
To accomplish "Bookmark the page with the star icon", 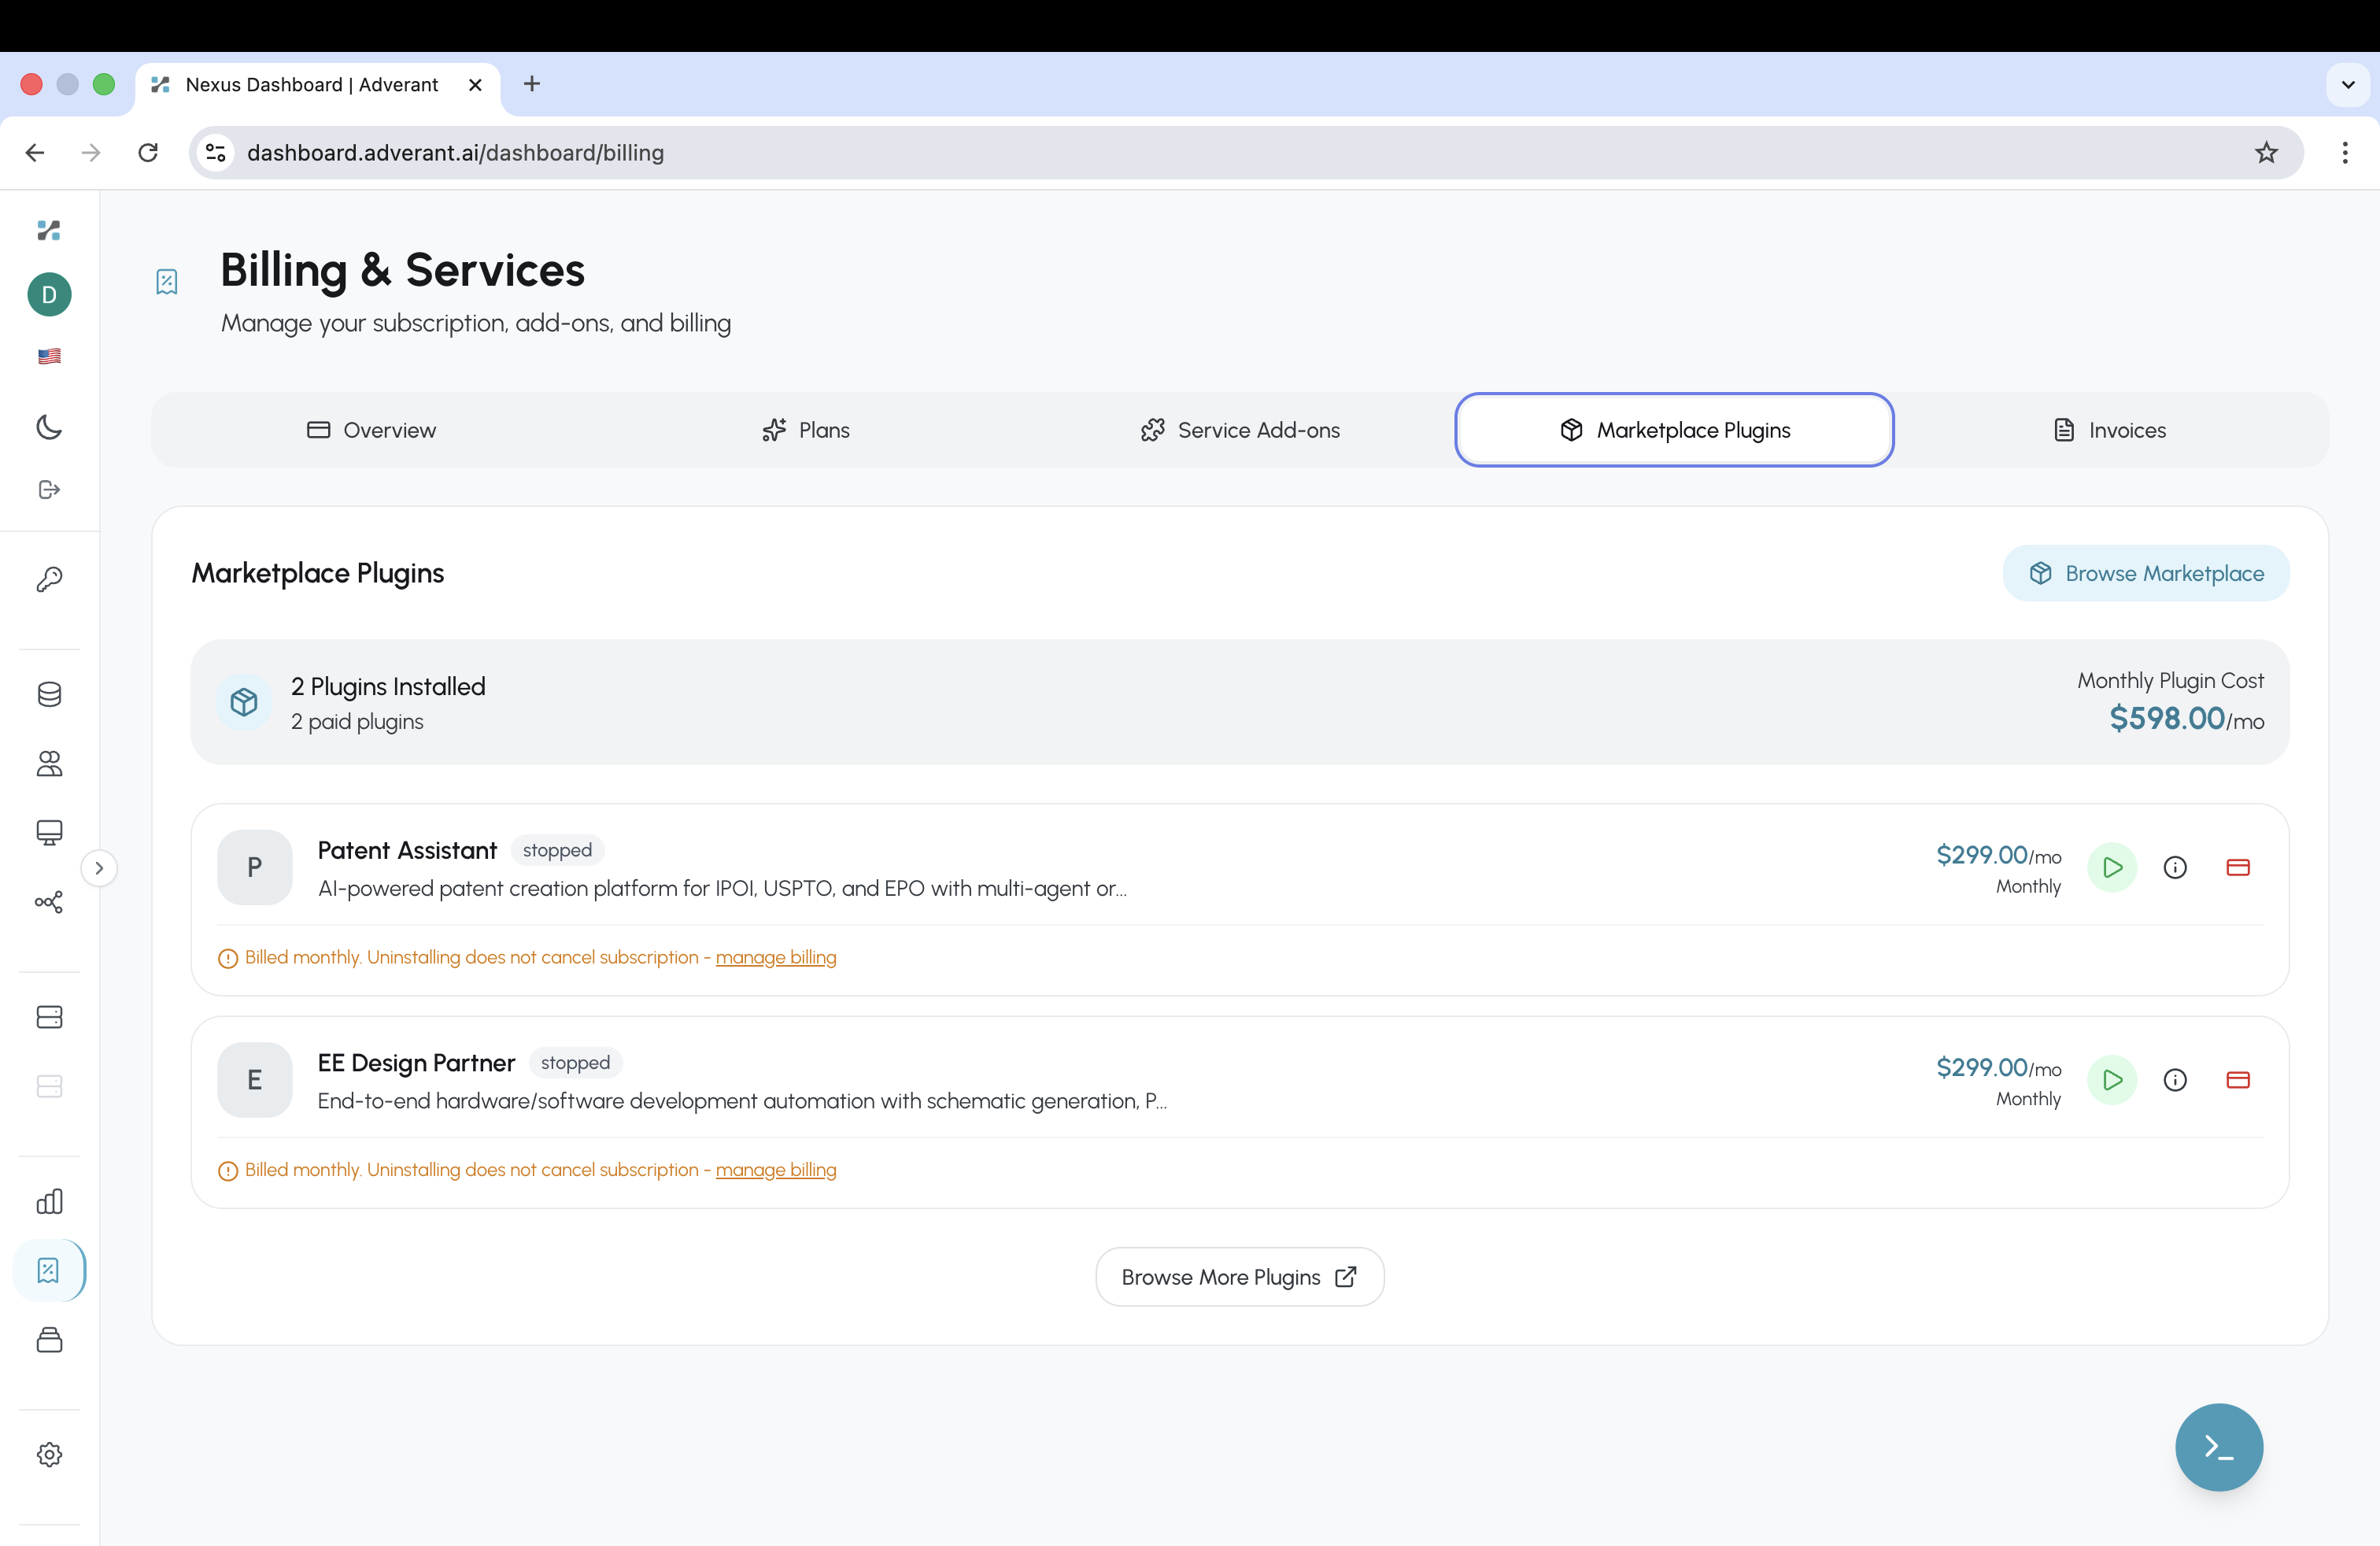I will (x=2265, y=152).
